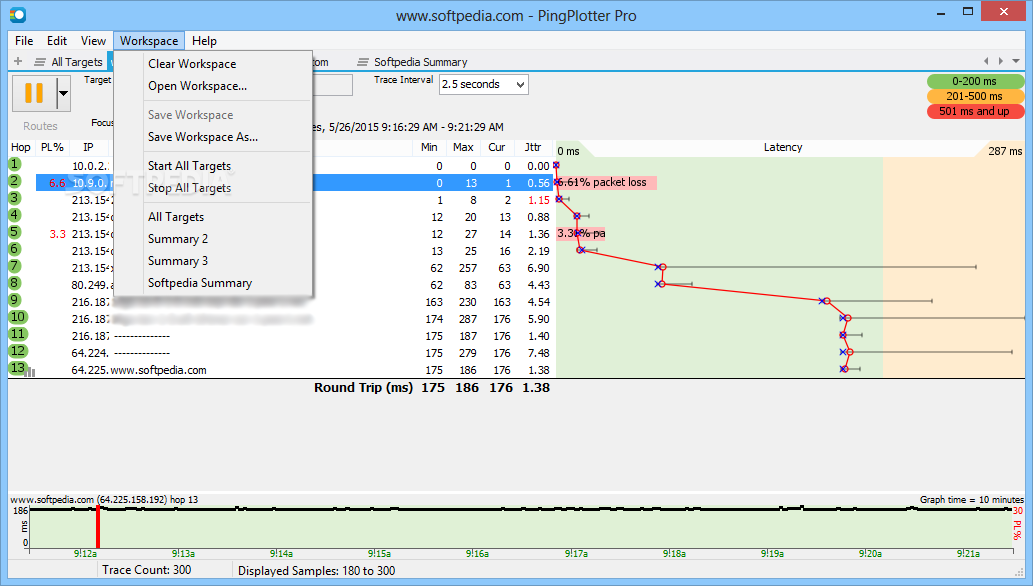Screen dimensions: 1033x586
Task: Select hop 7 green circle
Action: click(x=15, y=267)
